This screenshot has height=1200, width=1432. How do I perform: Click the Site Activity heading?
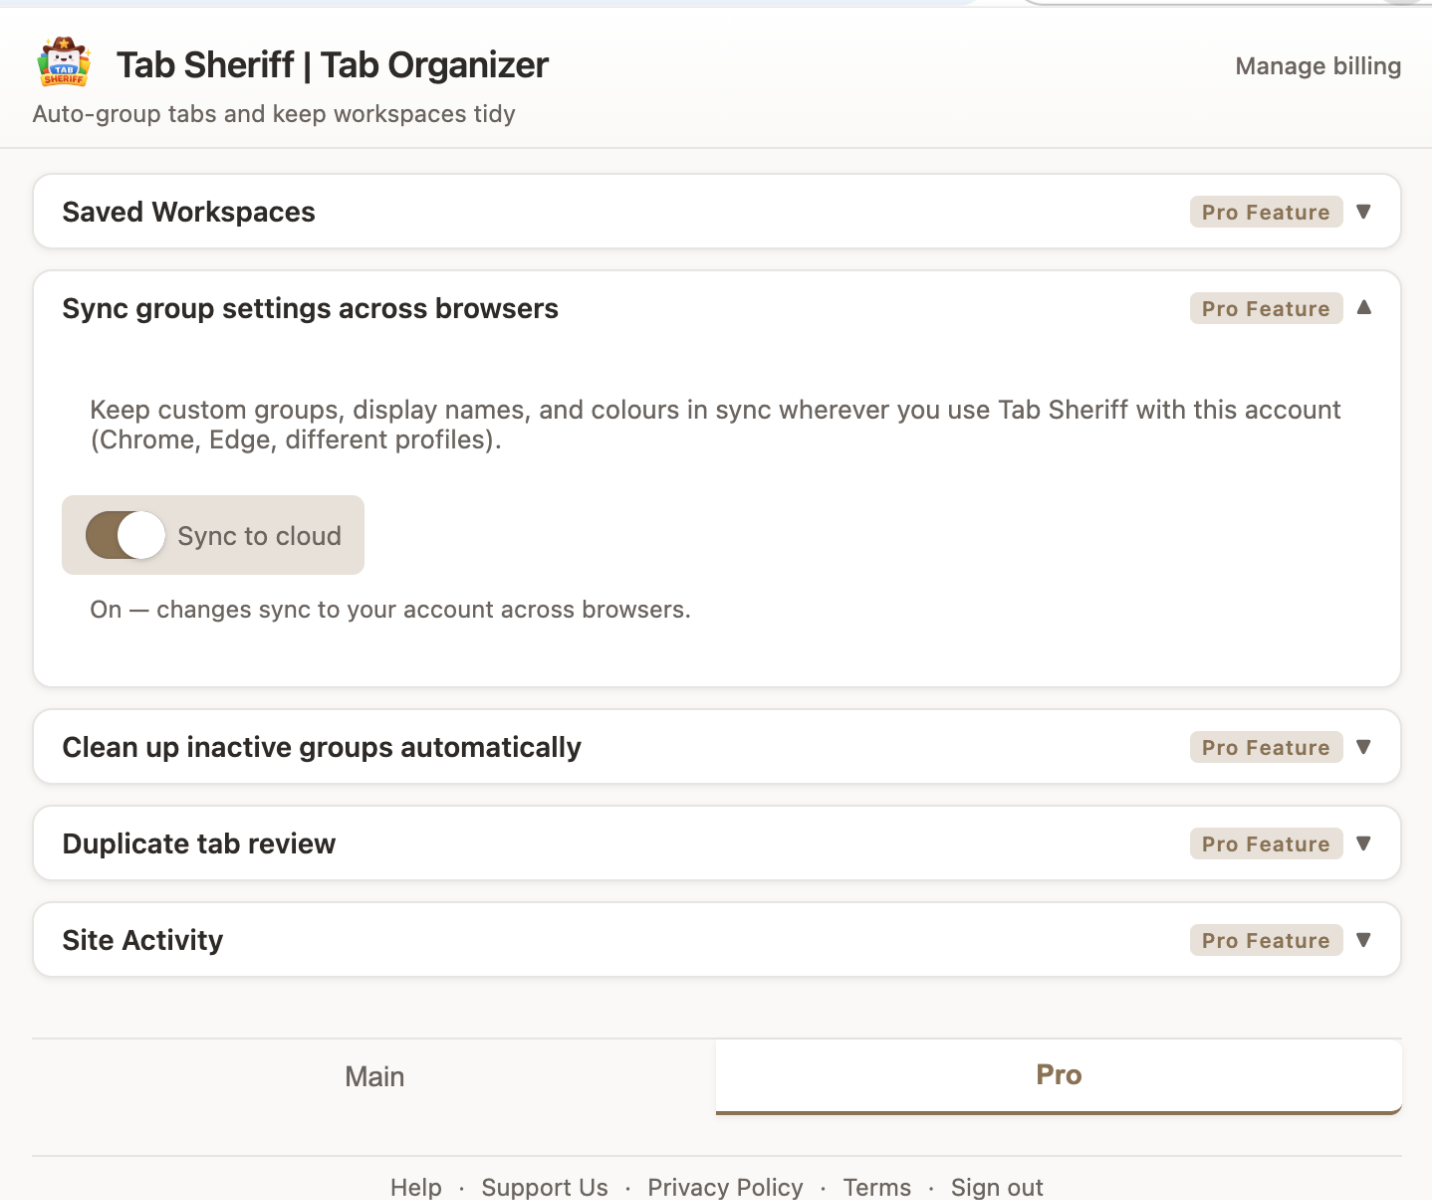[142, 940]
